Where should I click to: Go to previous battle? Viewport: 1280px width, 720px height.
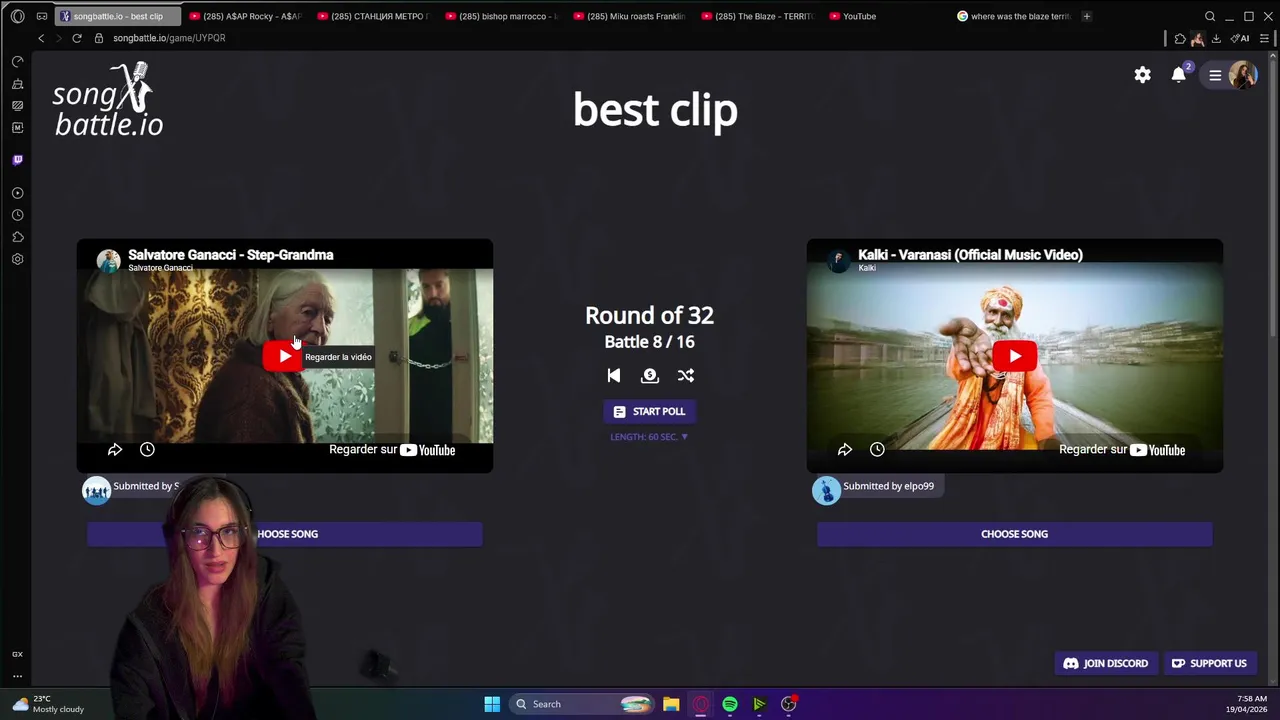[614, 375]
